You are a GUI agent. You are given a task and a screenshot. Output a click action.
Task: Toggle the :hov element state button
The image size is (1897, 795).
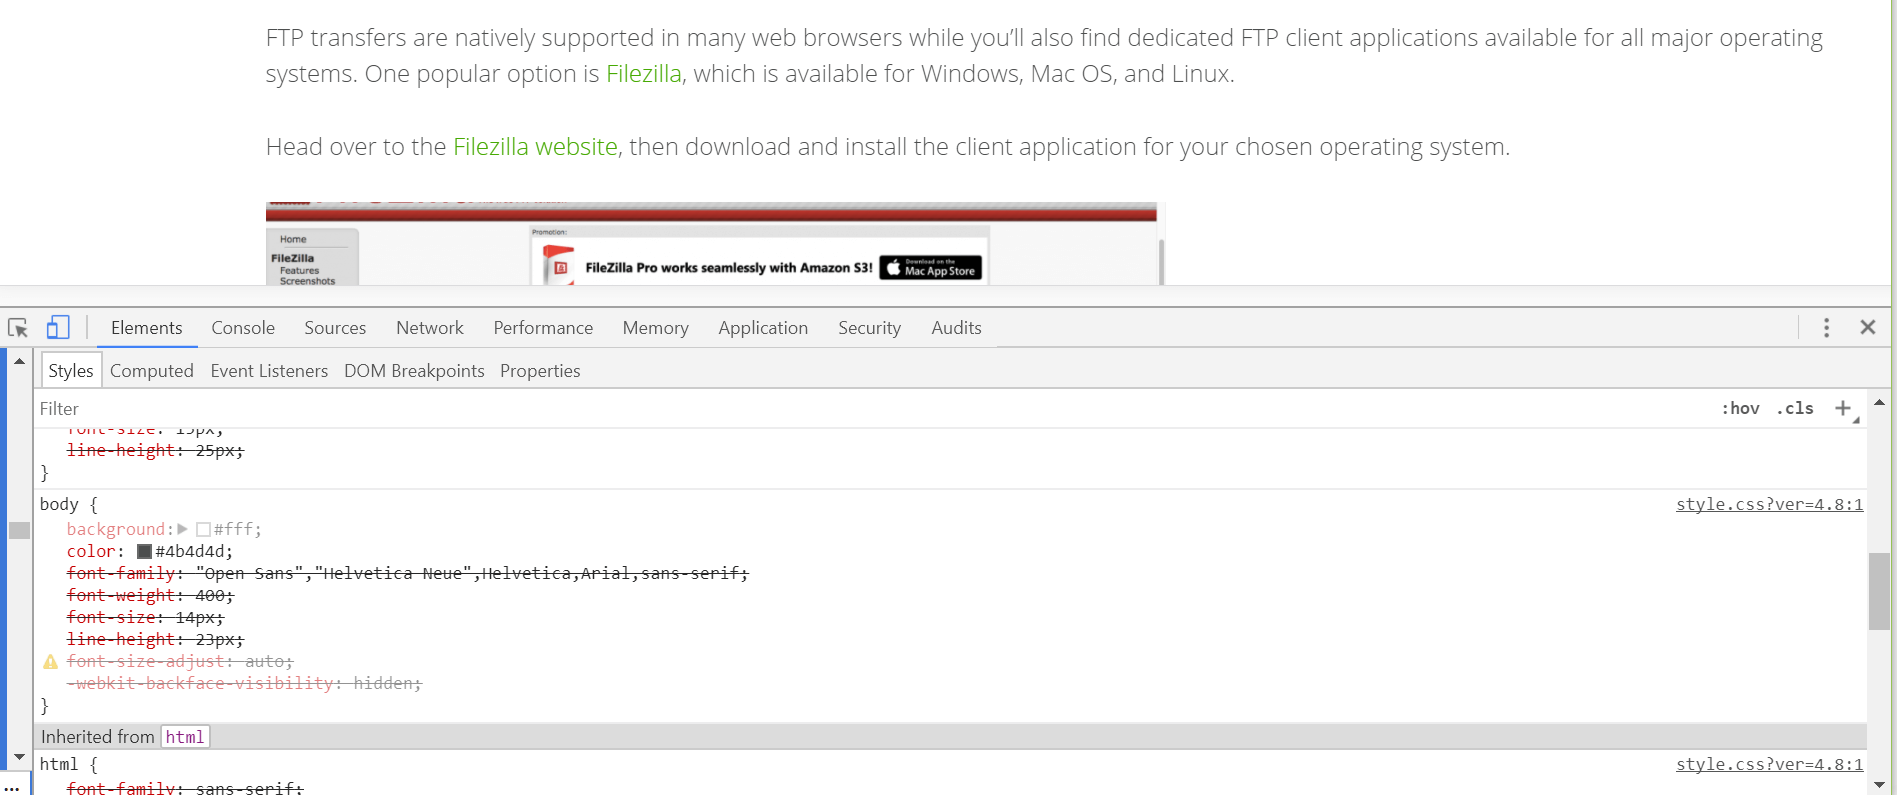tap(1740, 408)
